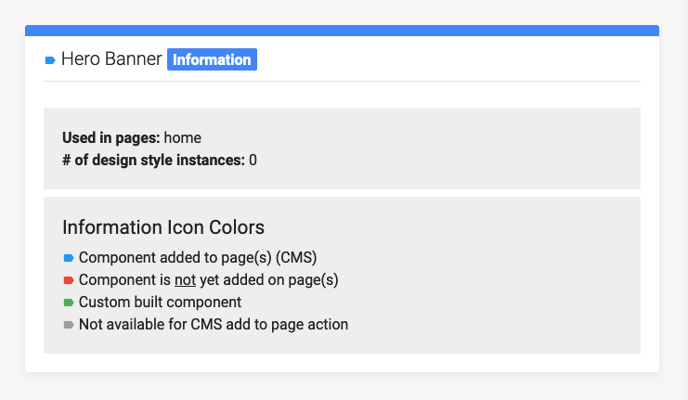This screenshot has height=400, width=688.
Task: Click the underlined word 'not'
Action: [185, 280]
